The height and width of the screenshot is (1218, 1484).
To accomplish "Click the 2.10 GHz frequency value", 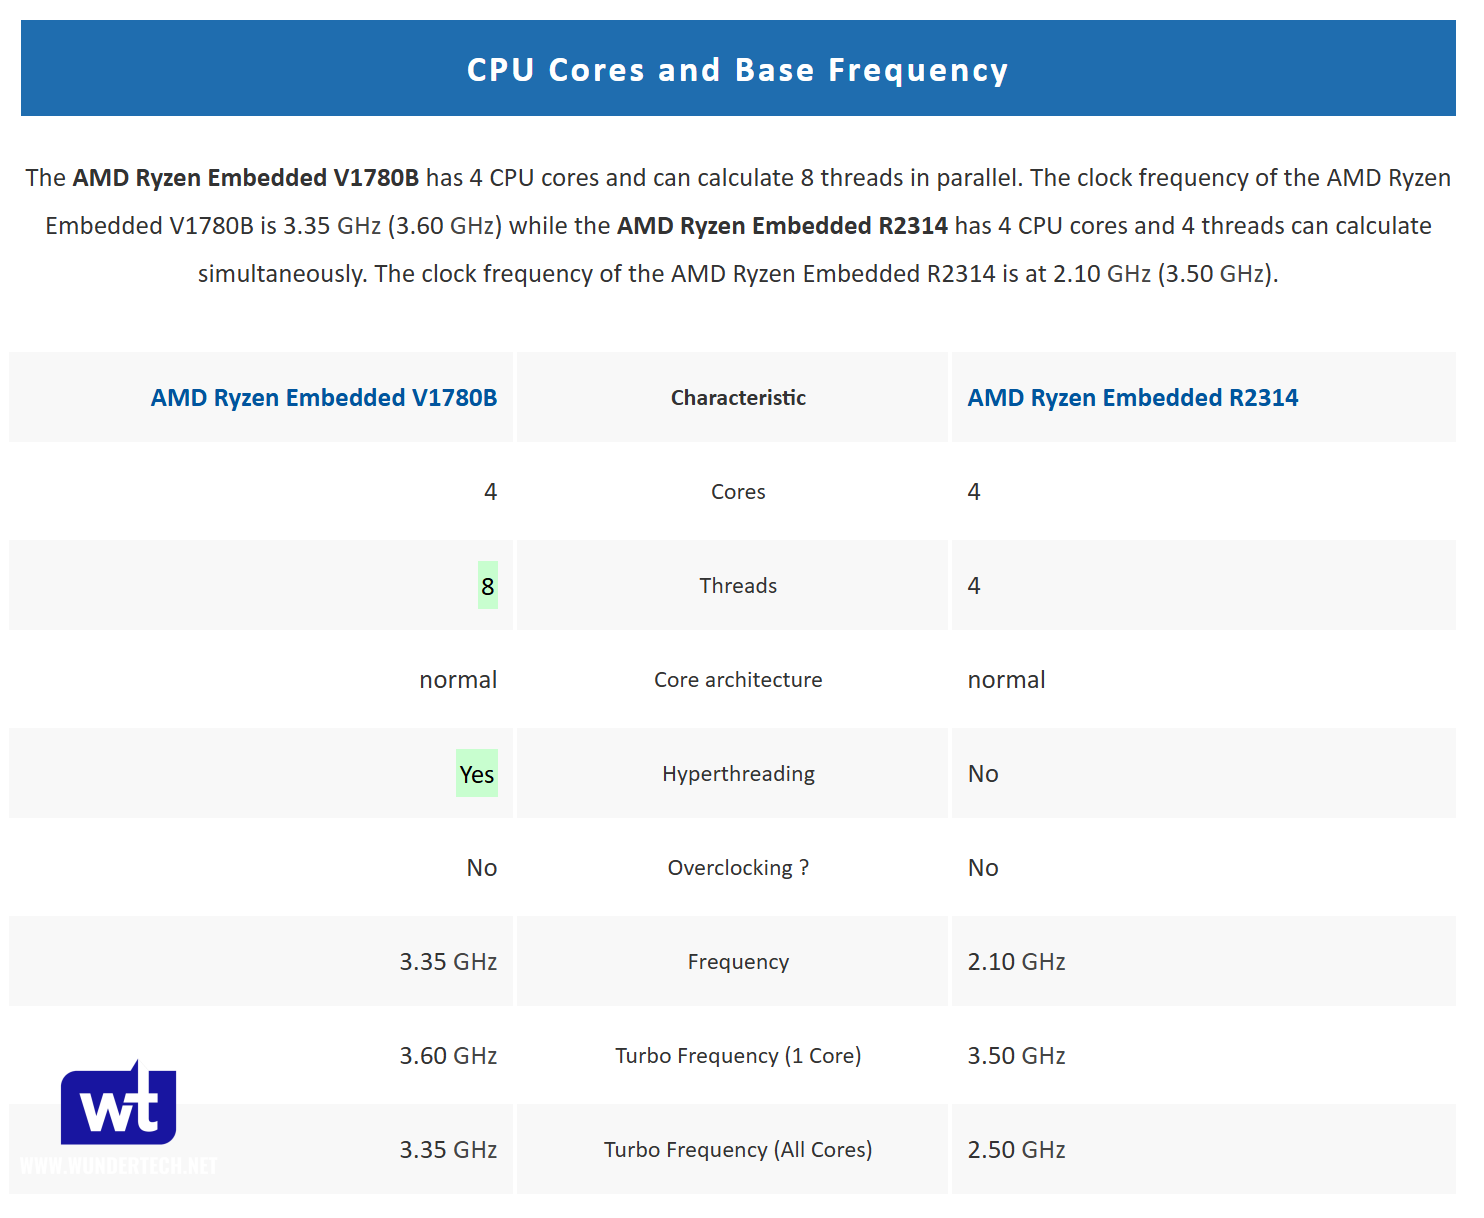I will tap(1016, 962).
